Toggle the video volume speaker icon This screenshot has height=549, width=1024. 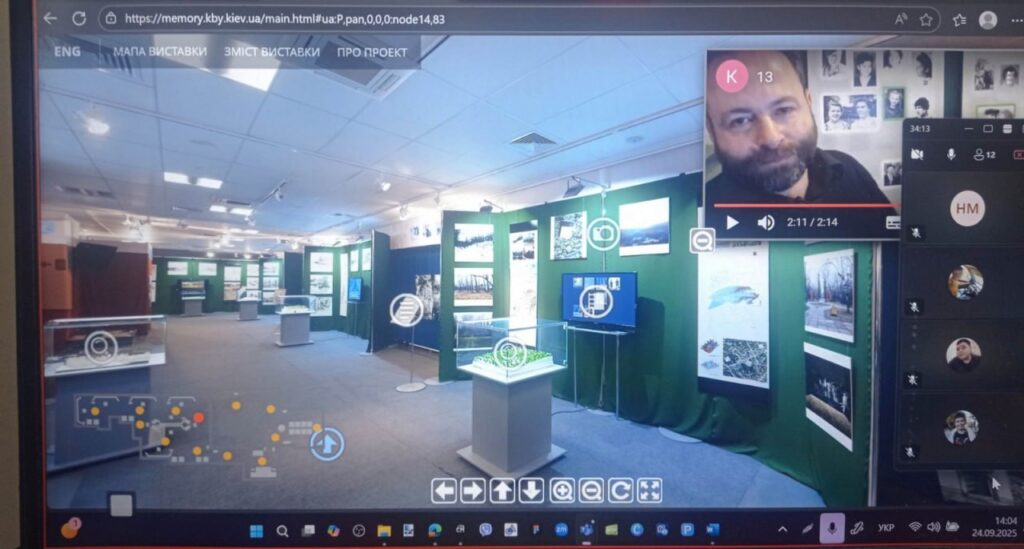tap(765, 223)
